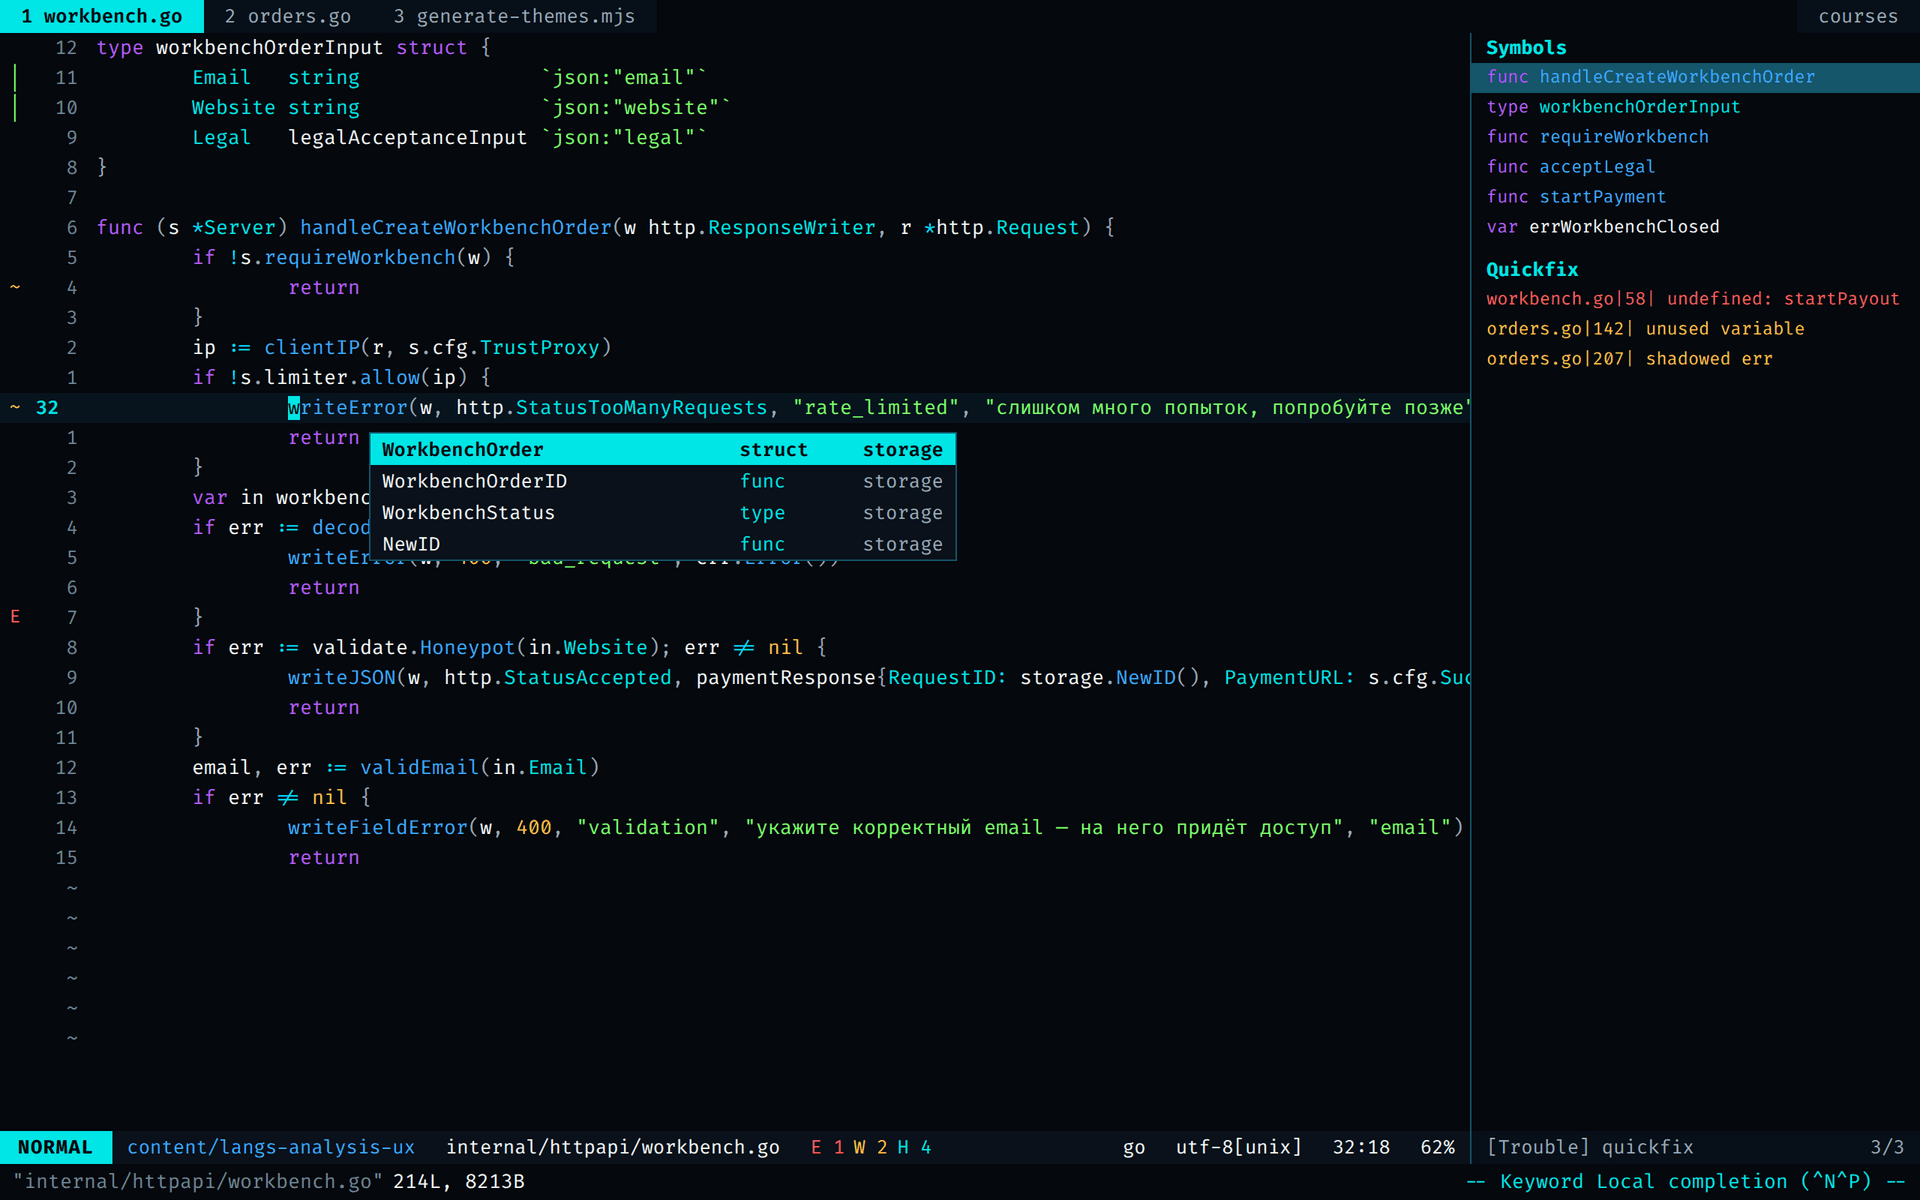
Task: Go to func acceptLegal symbol
Action: pos(1695,167)
